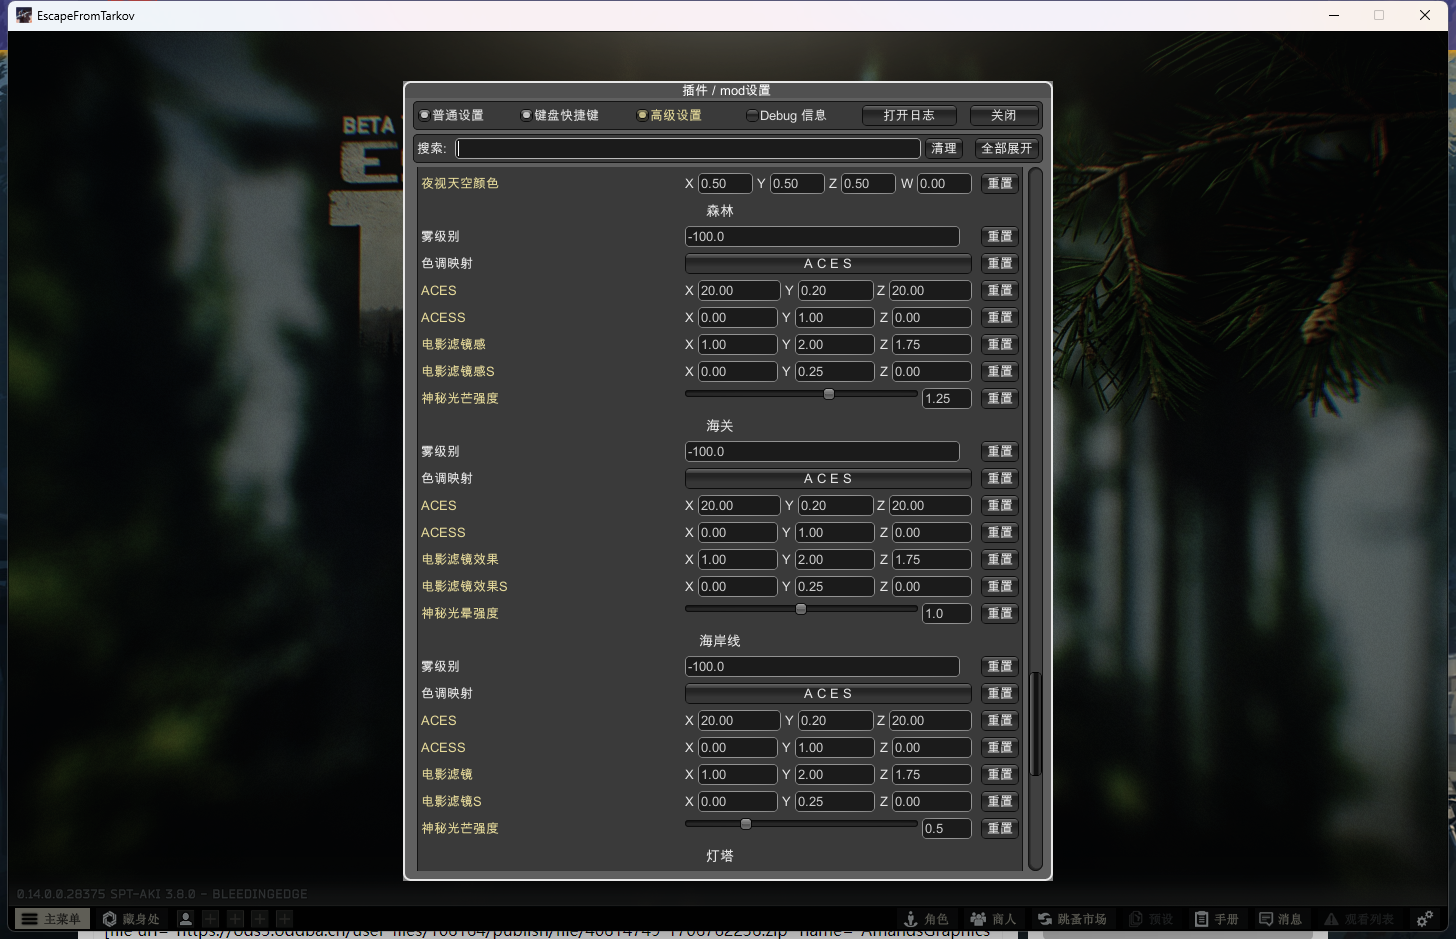This screenshot has width=1456, height=939.
Task: Click the 夜视天空颜色 setting label
Action: 460,183
